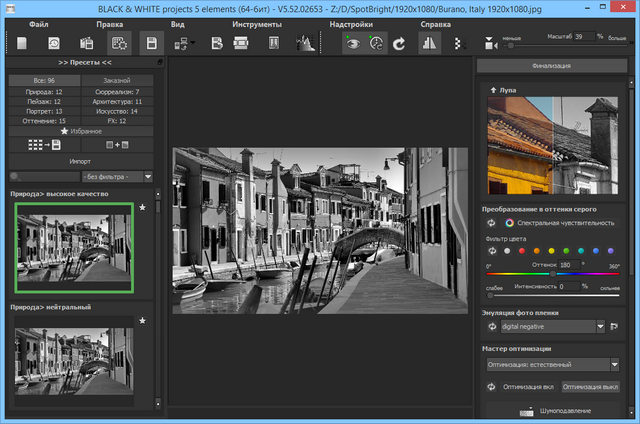Viewport: 640px width, 424px height.
Task: Click the reset icon beside Эмуляция фото пленки dropdown
Action: pos(492,326)
